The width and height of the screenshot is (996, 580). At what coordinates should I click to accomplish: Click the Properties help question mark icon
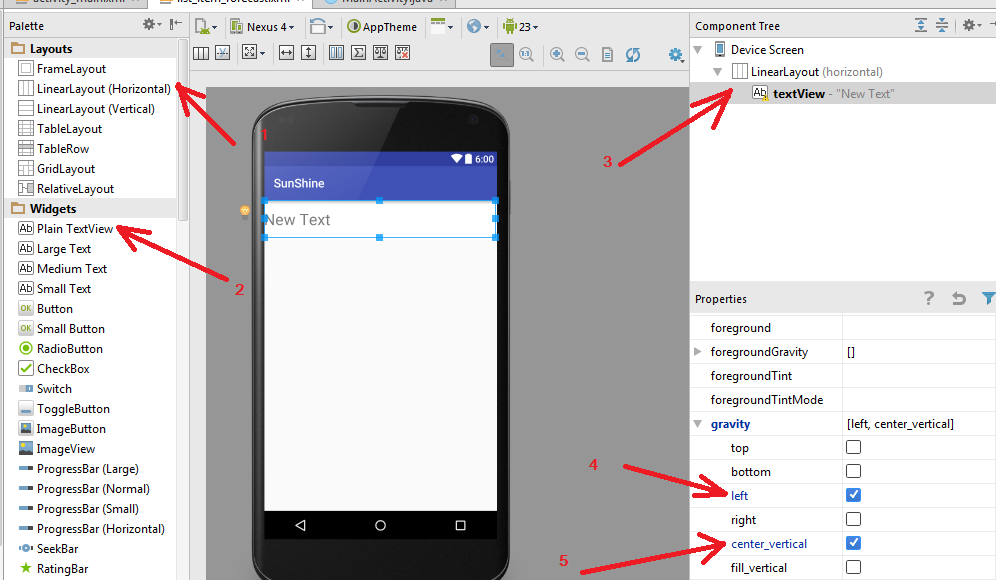coord(929,298)
